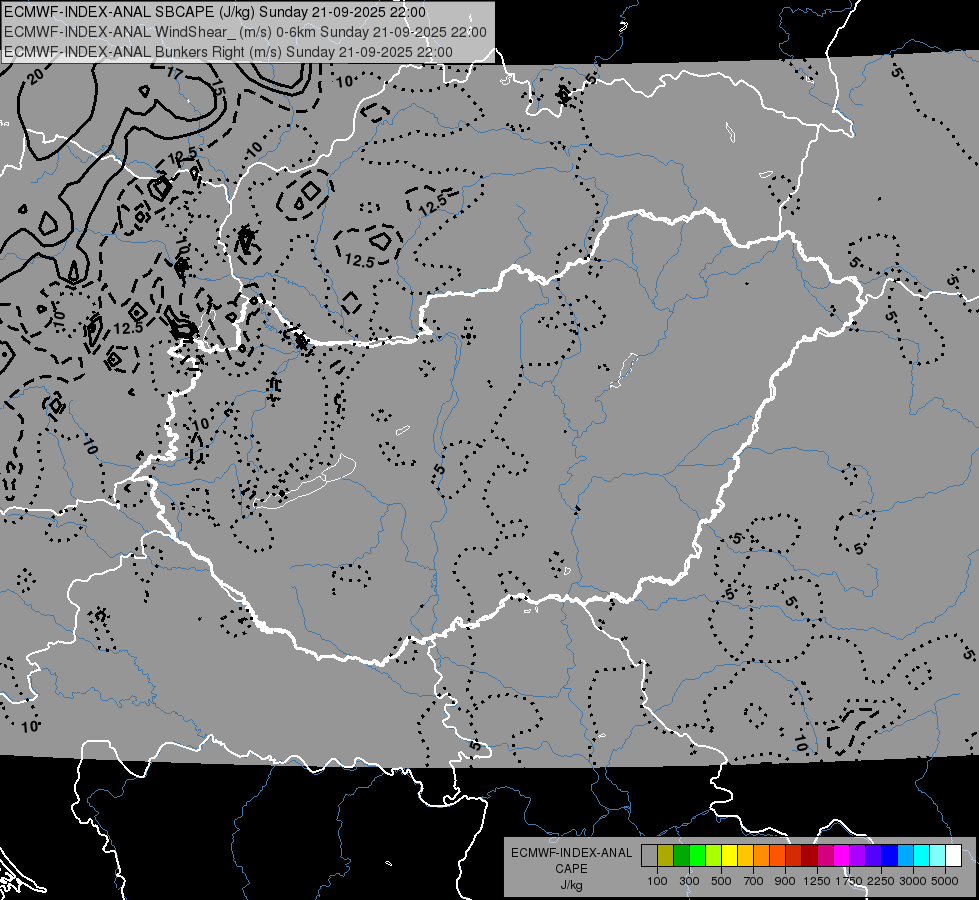Click the WindShear 0-6km title line
The width and height of the screenshot is (979, 900).
(245, 32)
